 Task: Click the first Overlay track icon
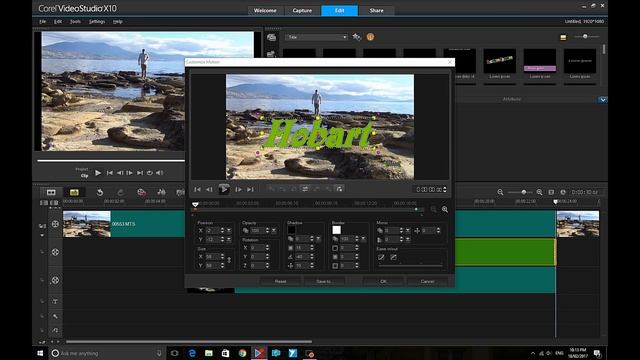point(55,252)
